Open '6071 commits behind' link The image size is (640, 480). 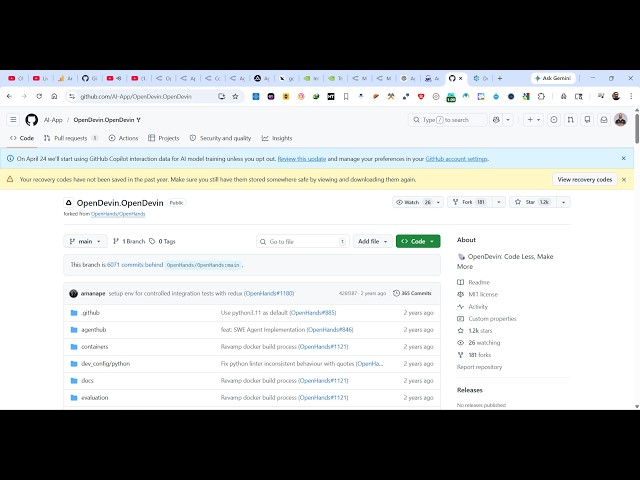135,264
